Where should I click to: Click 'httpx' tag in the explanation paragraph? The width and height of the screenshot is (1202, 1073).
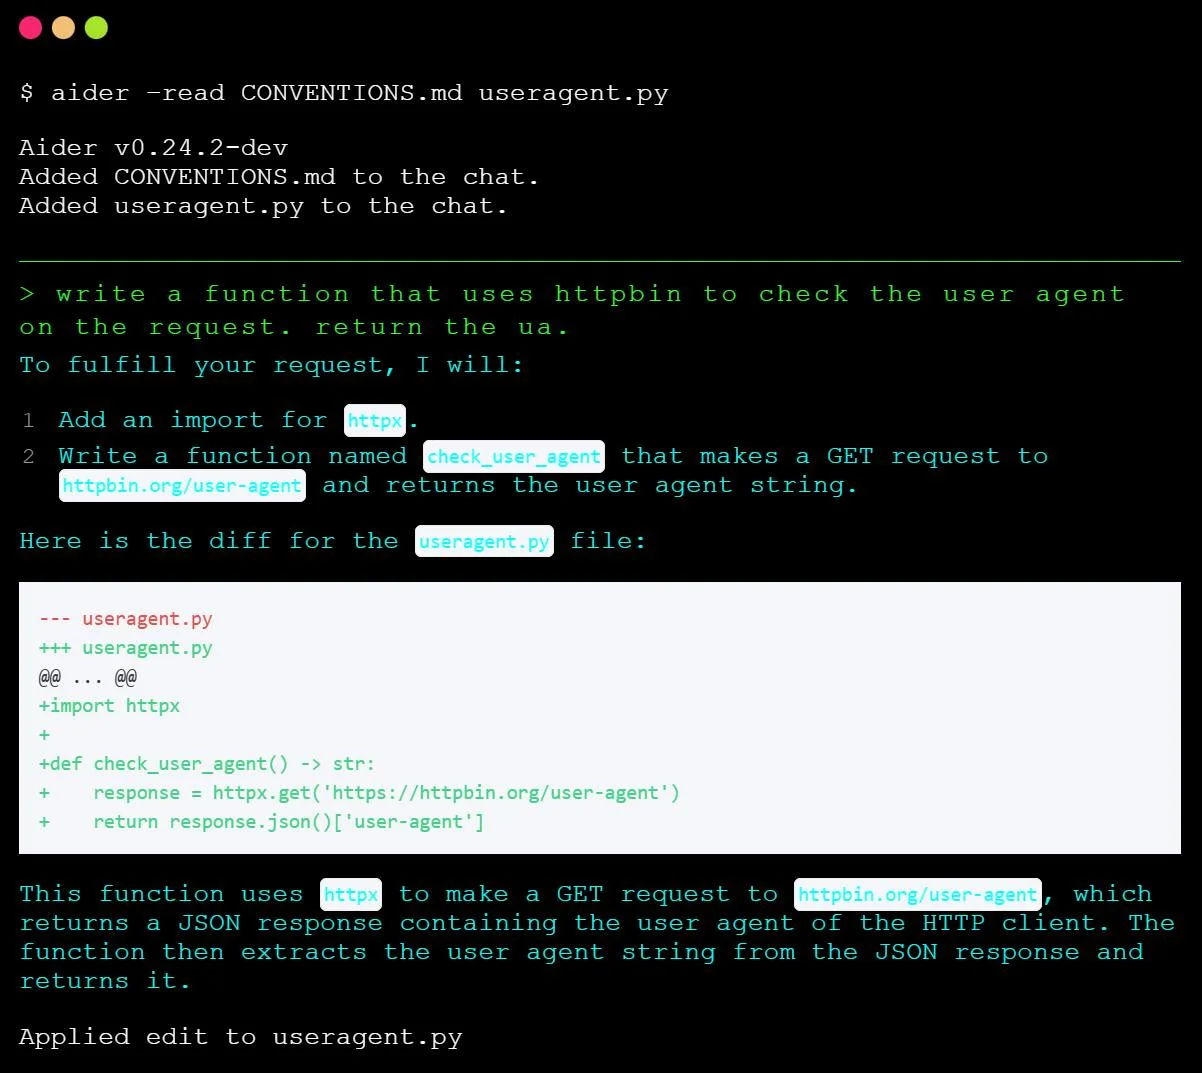[x=352, y=894]
